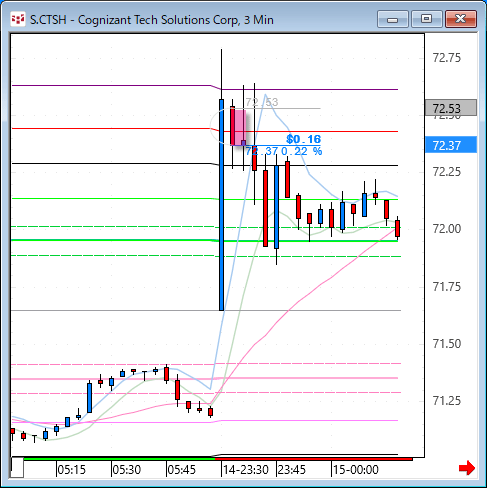This screenshot has height=488, width=487.
Task: Click the gray 72.53 label near candles
Action: click(x=262, y=102)
